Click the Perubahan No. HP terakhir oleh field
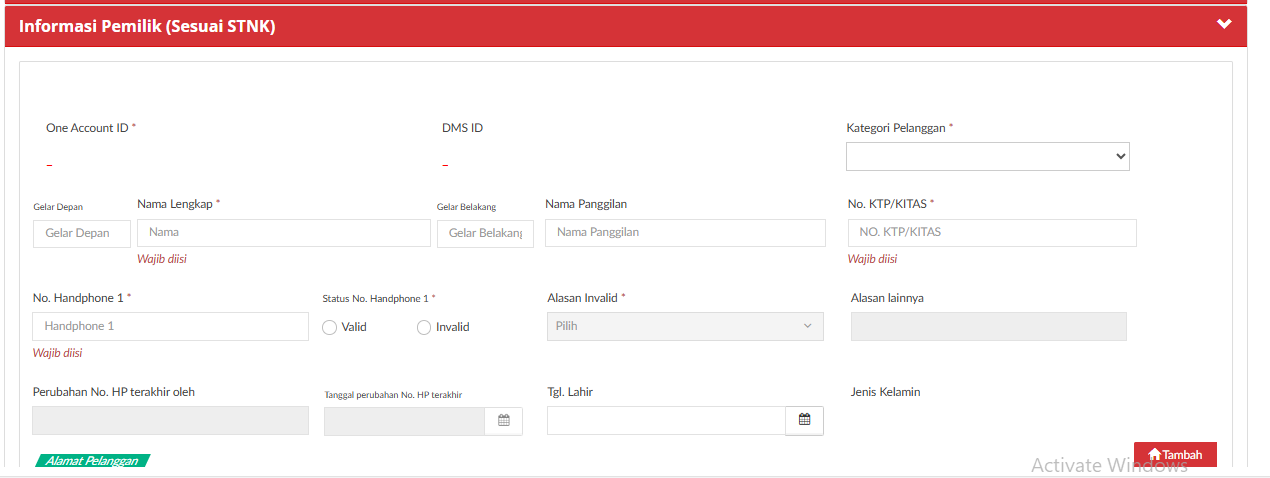The width and height of the screenshot is (1270, 478). coord(170,421)
